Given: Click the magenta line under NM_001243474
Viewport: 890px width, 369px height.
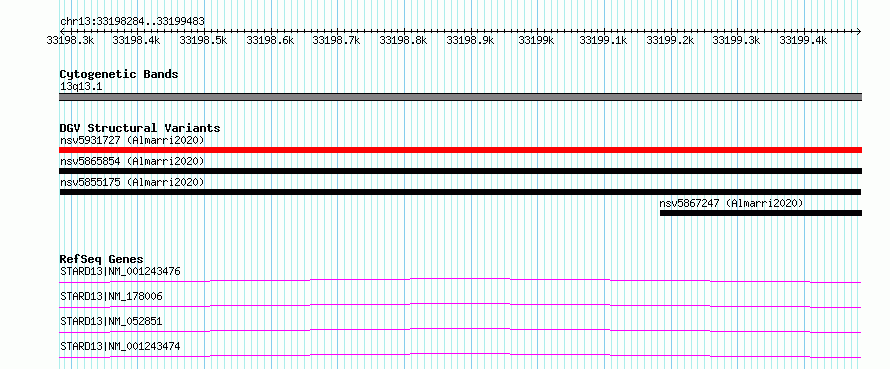Looking at the screenshot, I should click(x=460, y=355).
